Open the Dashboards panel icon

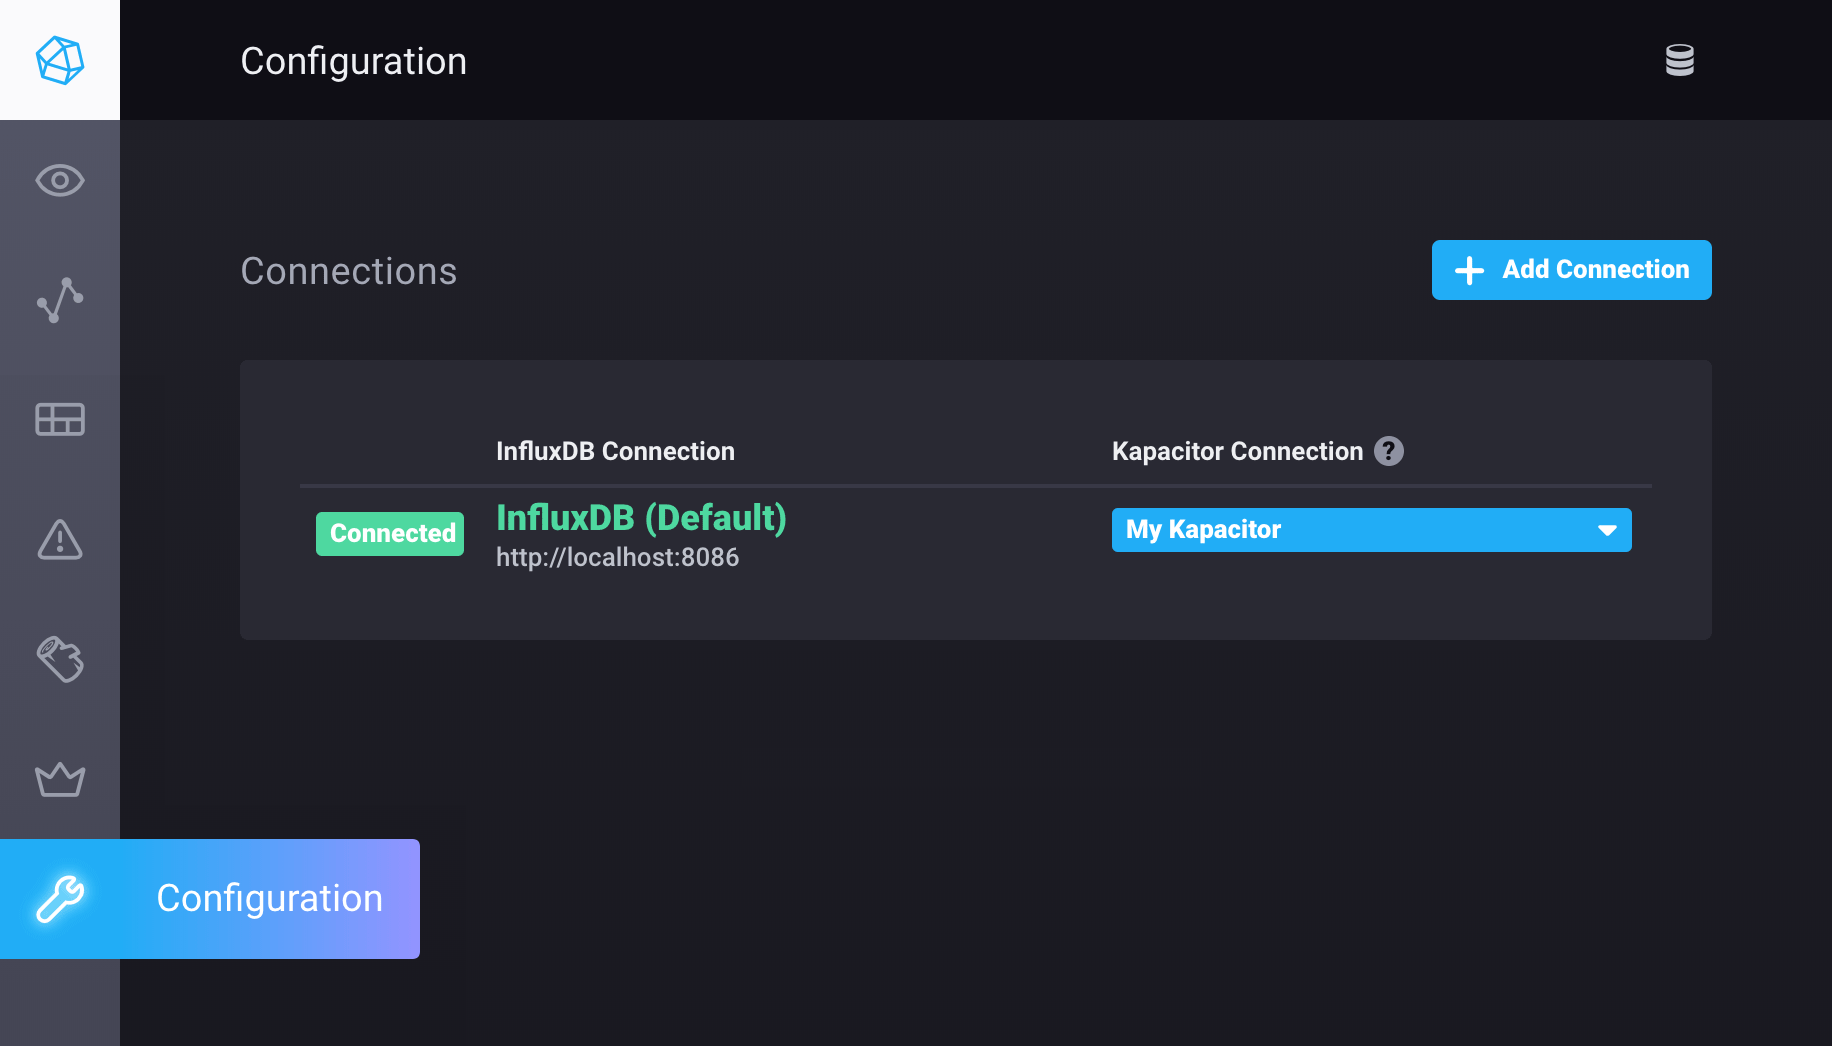[x=59, y=420]
